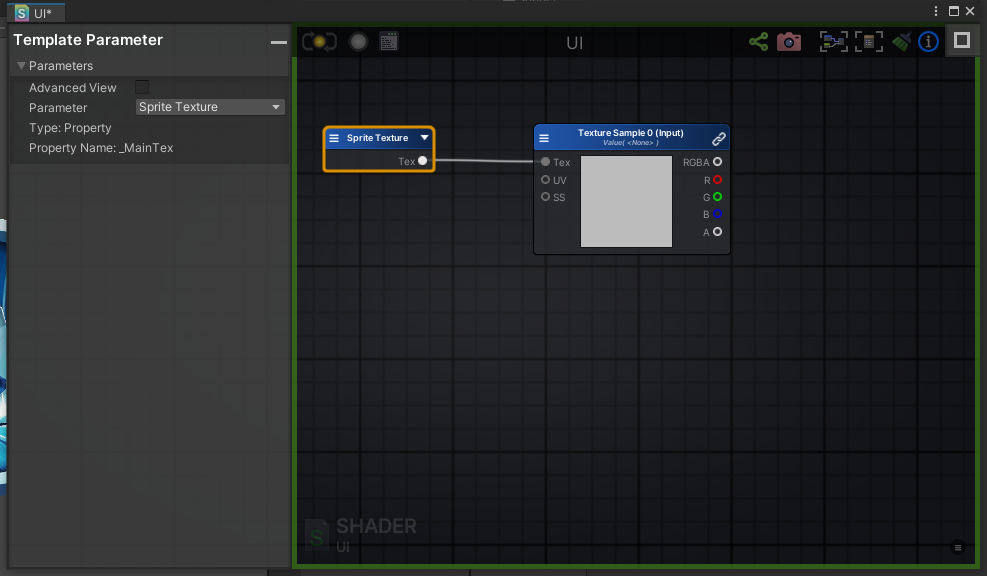Click the A alpha output port
Screen dimensions: 987x576
(x=717, y=232)
